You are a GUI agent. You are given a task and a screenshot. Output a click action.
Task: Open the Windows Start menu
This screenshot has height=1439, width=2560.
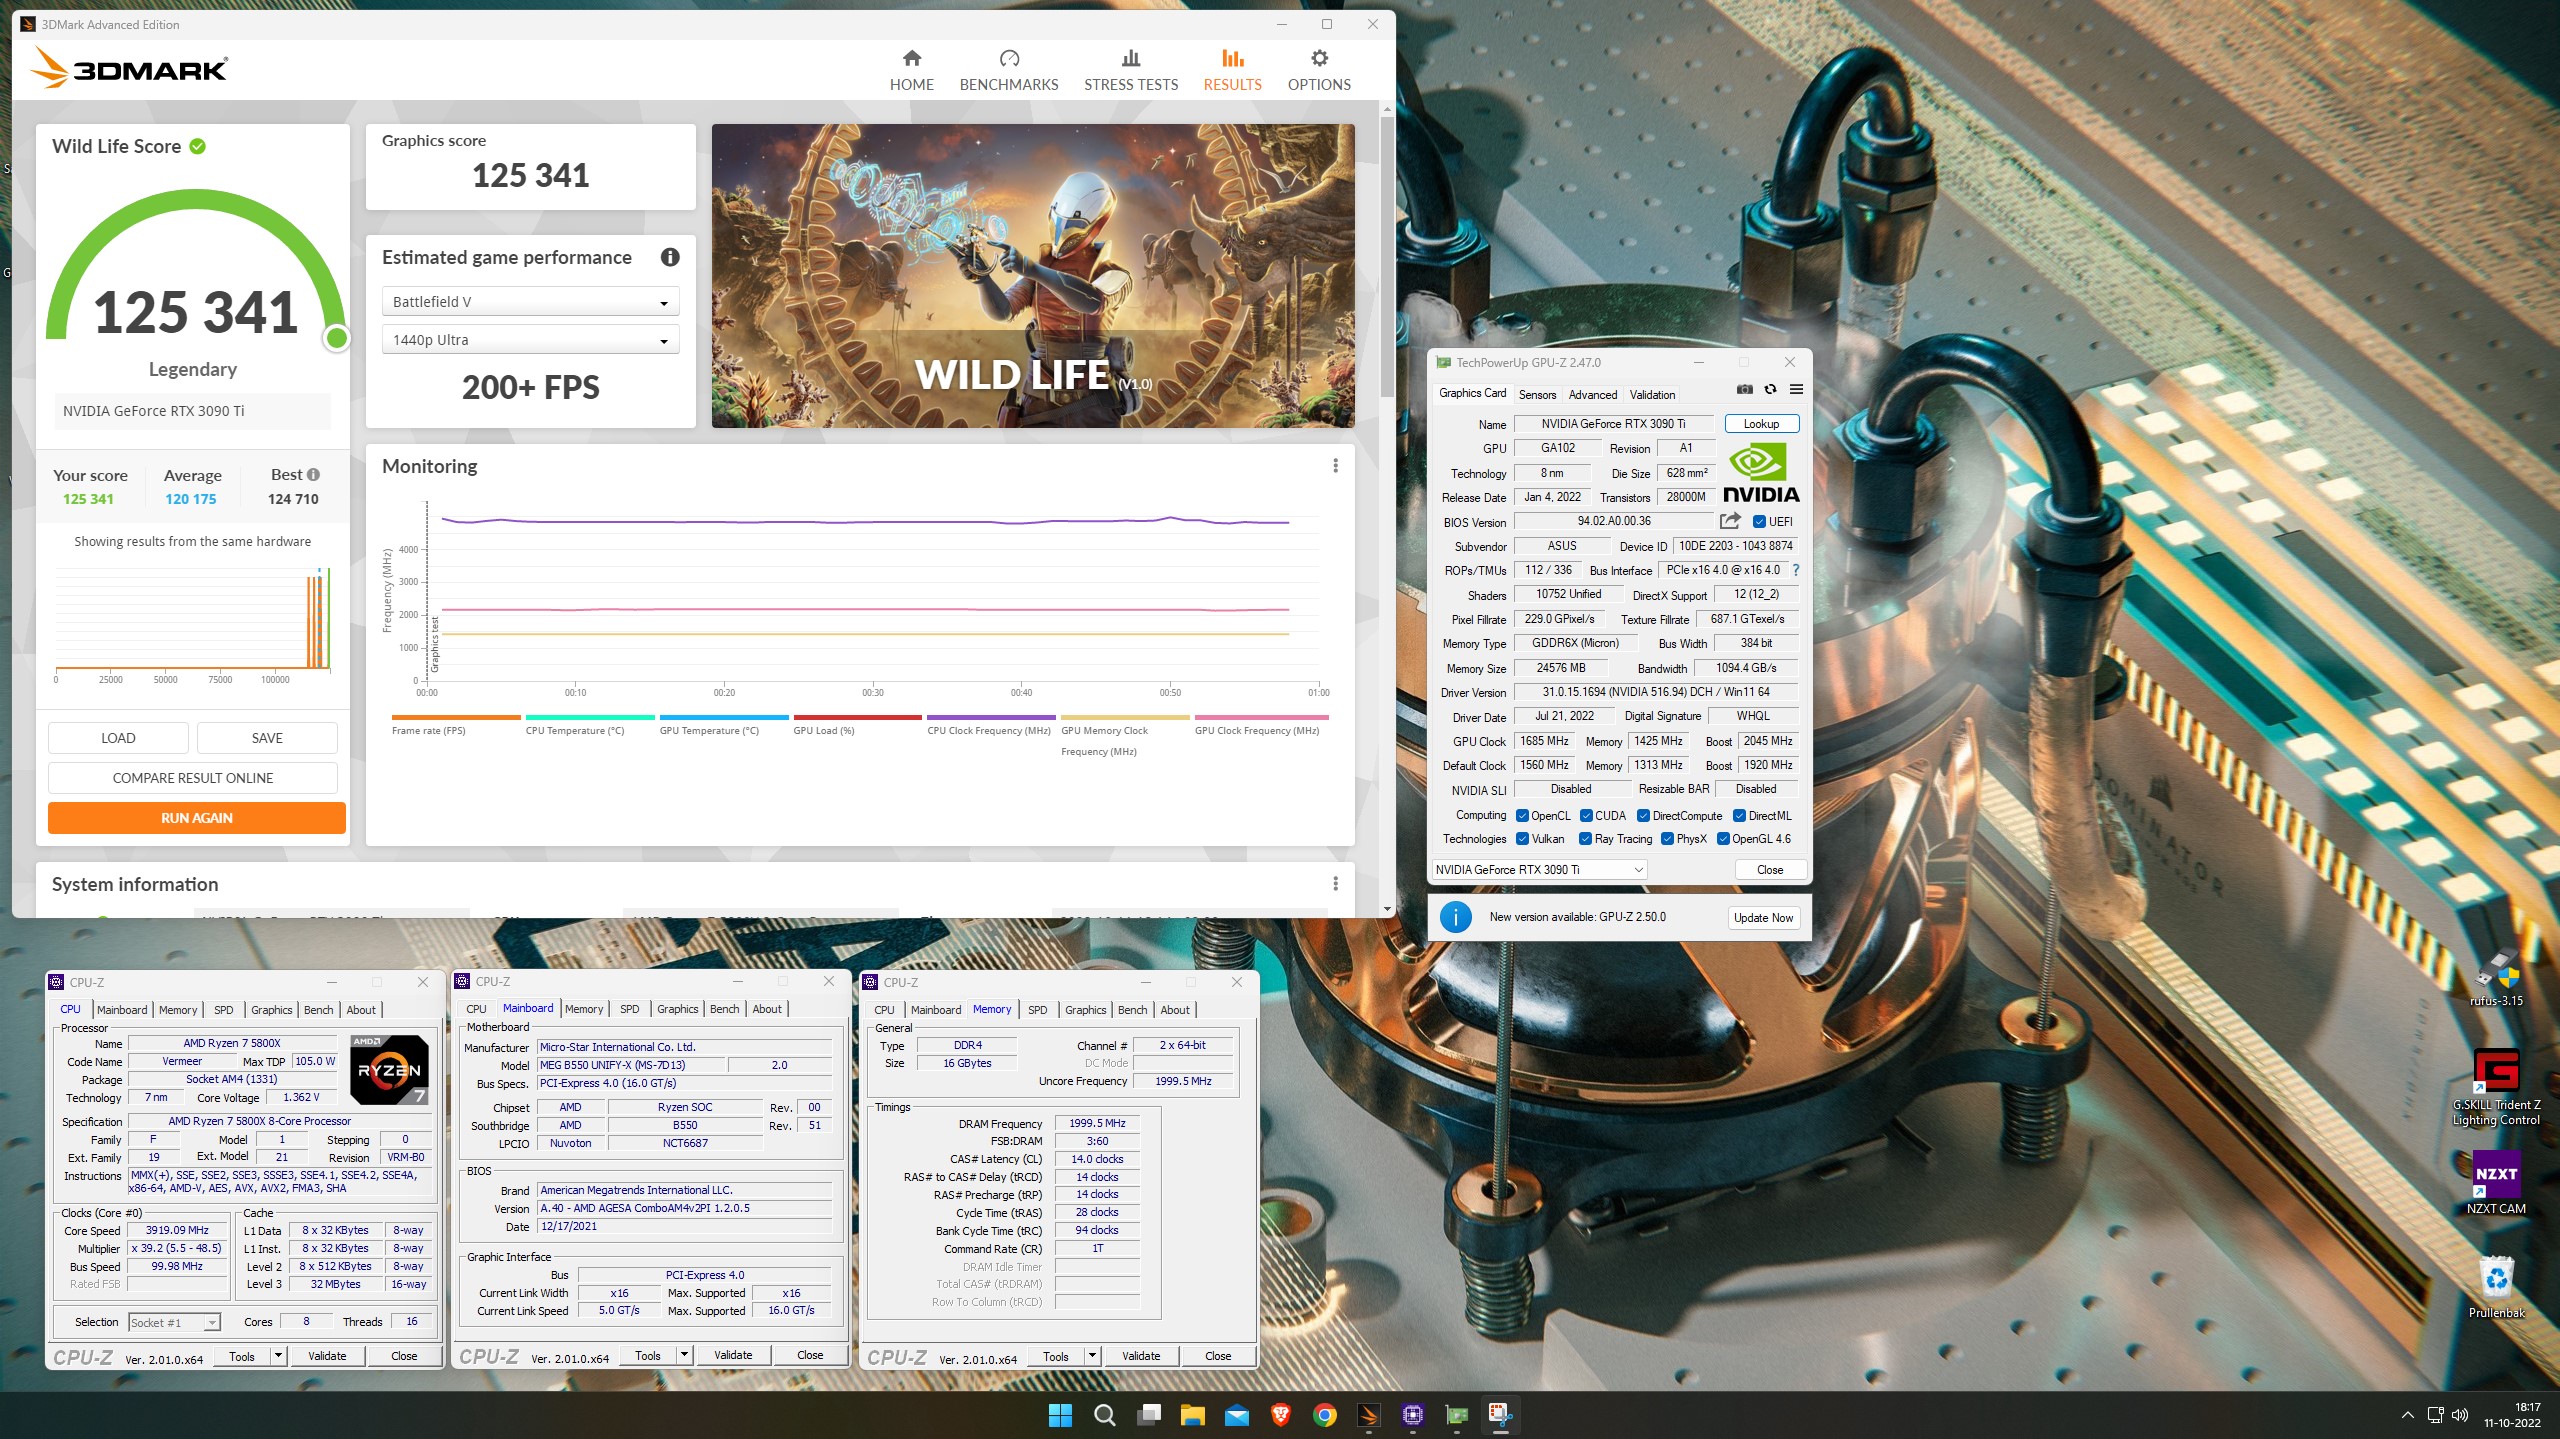tap(1060, 1415)
